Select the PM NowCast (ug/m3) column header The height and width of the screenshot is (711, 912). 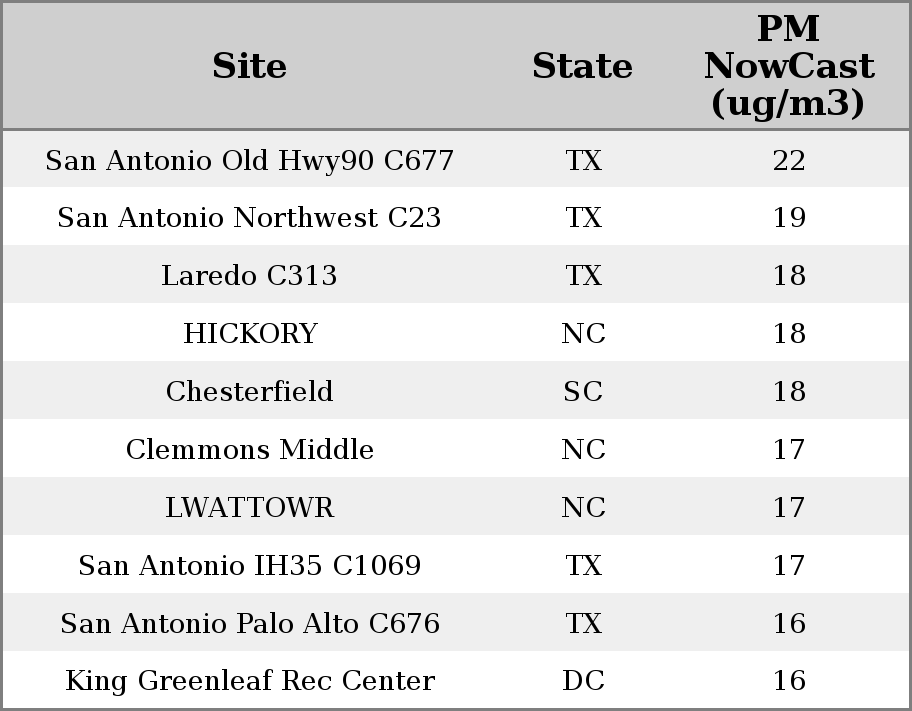(788, 67)
